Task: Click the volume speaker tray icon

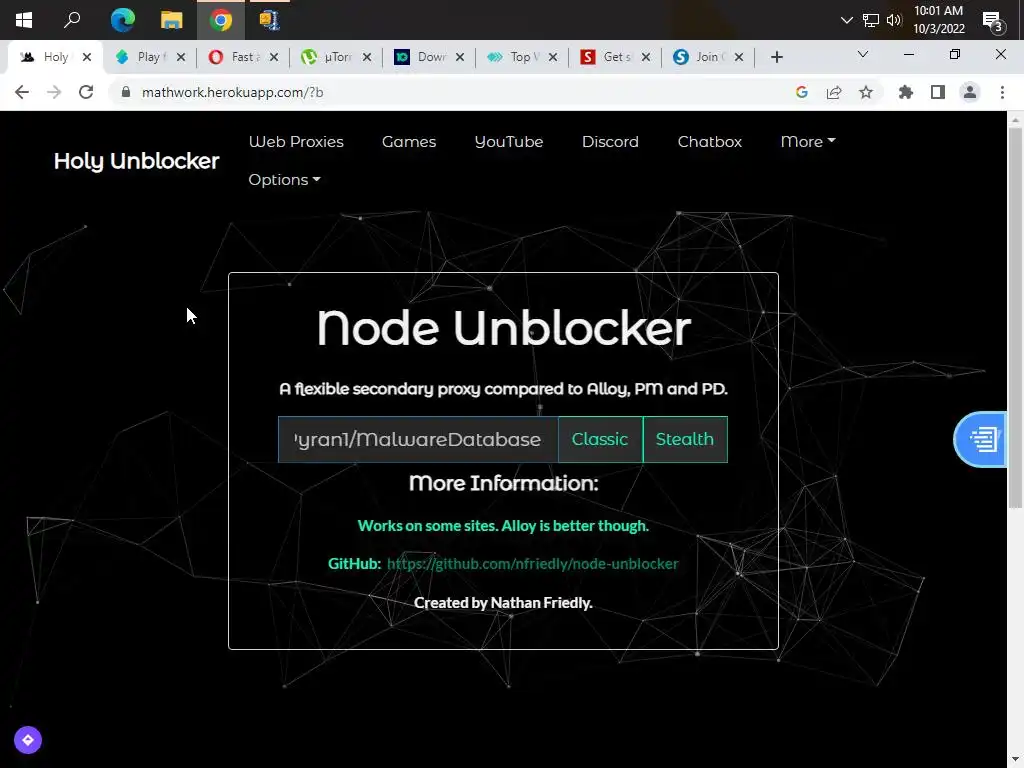Action: pyautogui.click(x=893, y=20)
